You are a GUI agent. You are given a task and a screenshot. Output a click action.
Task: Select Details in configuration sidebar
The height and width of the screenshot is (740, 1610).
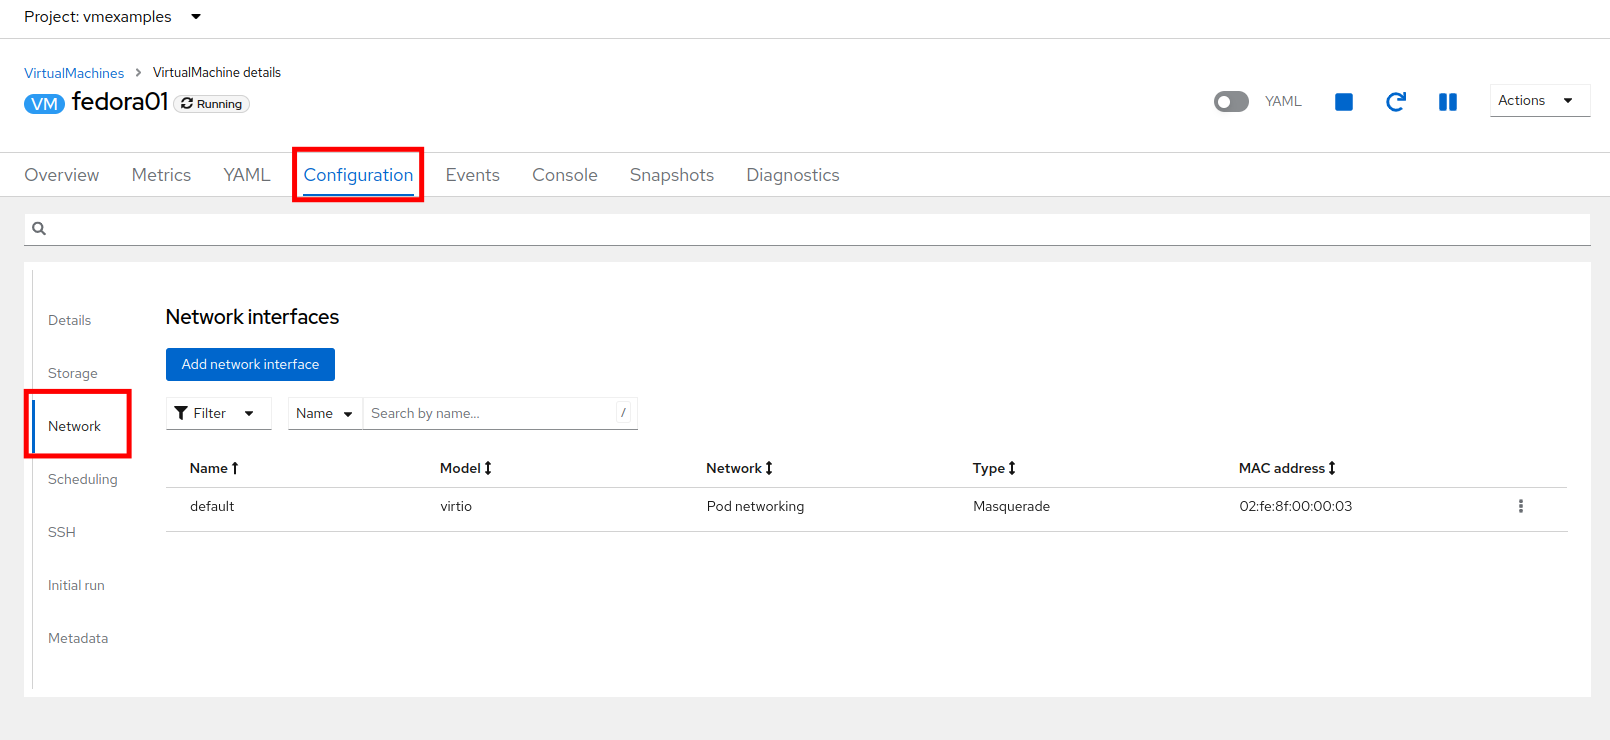pyautogui.click(x=70, y=320)
